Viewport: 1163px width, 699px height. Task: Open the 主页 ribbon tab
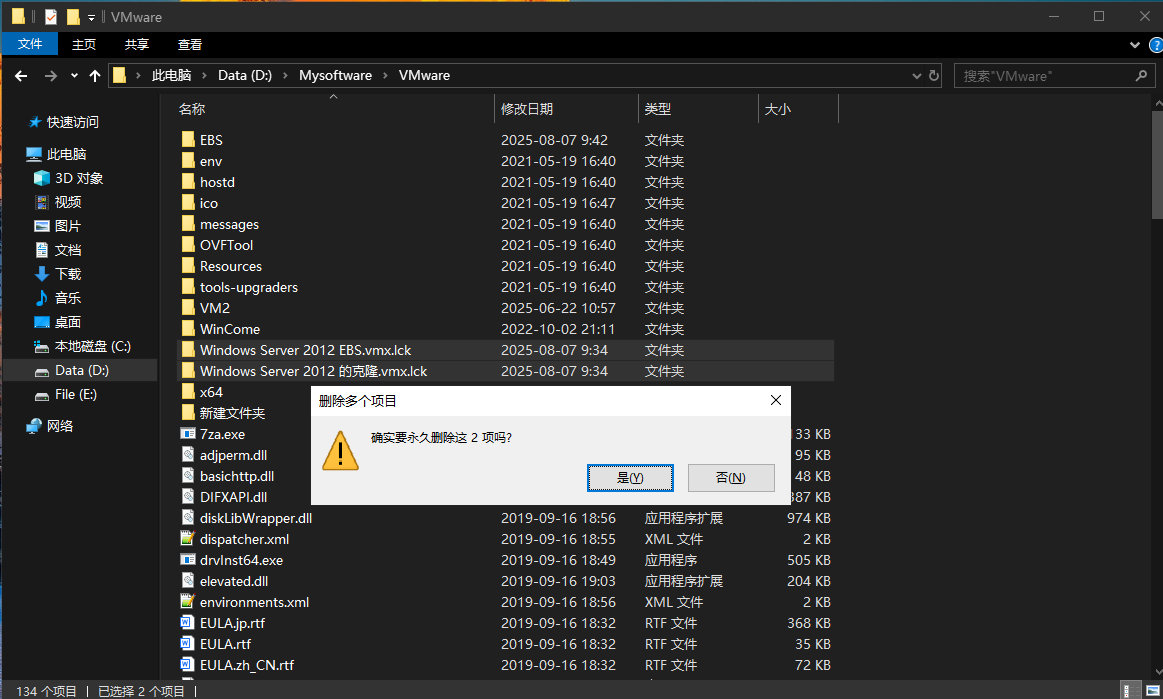click(84, 45)
